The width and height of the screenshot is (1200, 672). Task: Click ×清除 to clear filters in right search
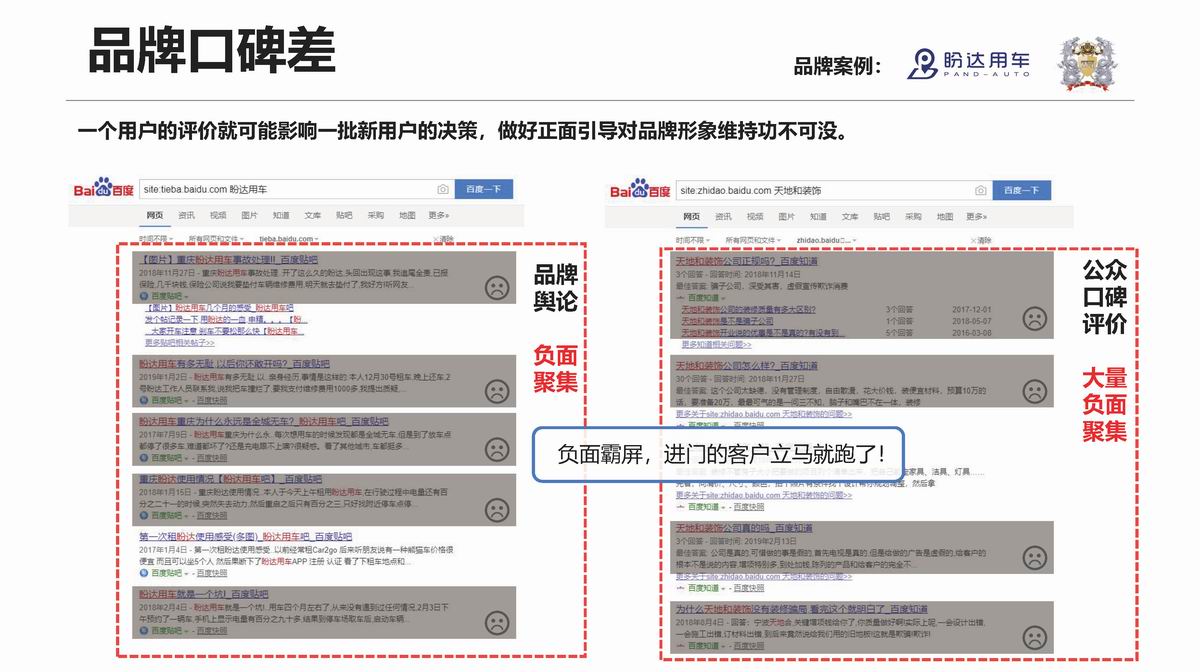click(981, 240)
